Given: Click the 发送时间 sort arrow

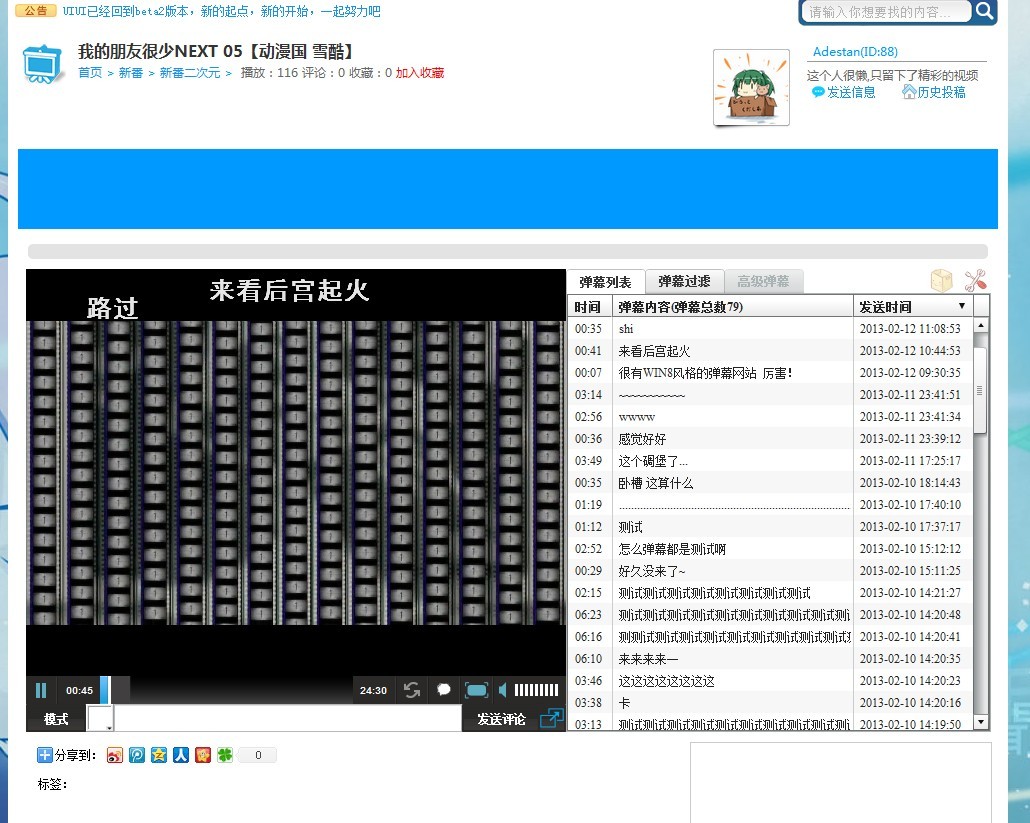Looking at the screenshot, I should click(962, 306).
